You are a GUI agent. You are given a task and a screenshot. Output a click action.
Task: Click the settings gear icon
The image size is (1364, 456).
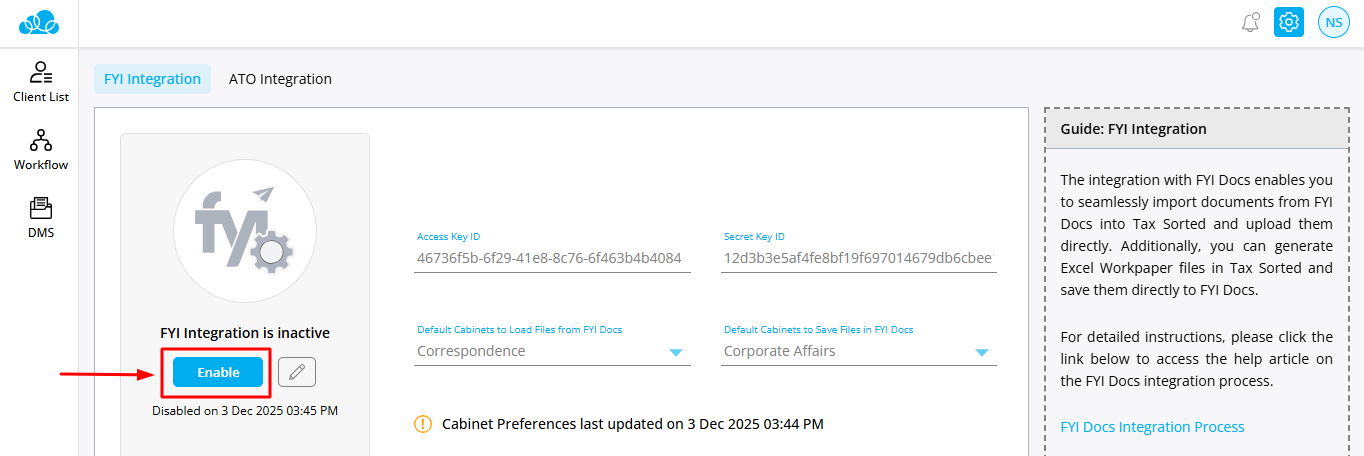[x=1289, y=22]
